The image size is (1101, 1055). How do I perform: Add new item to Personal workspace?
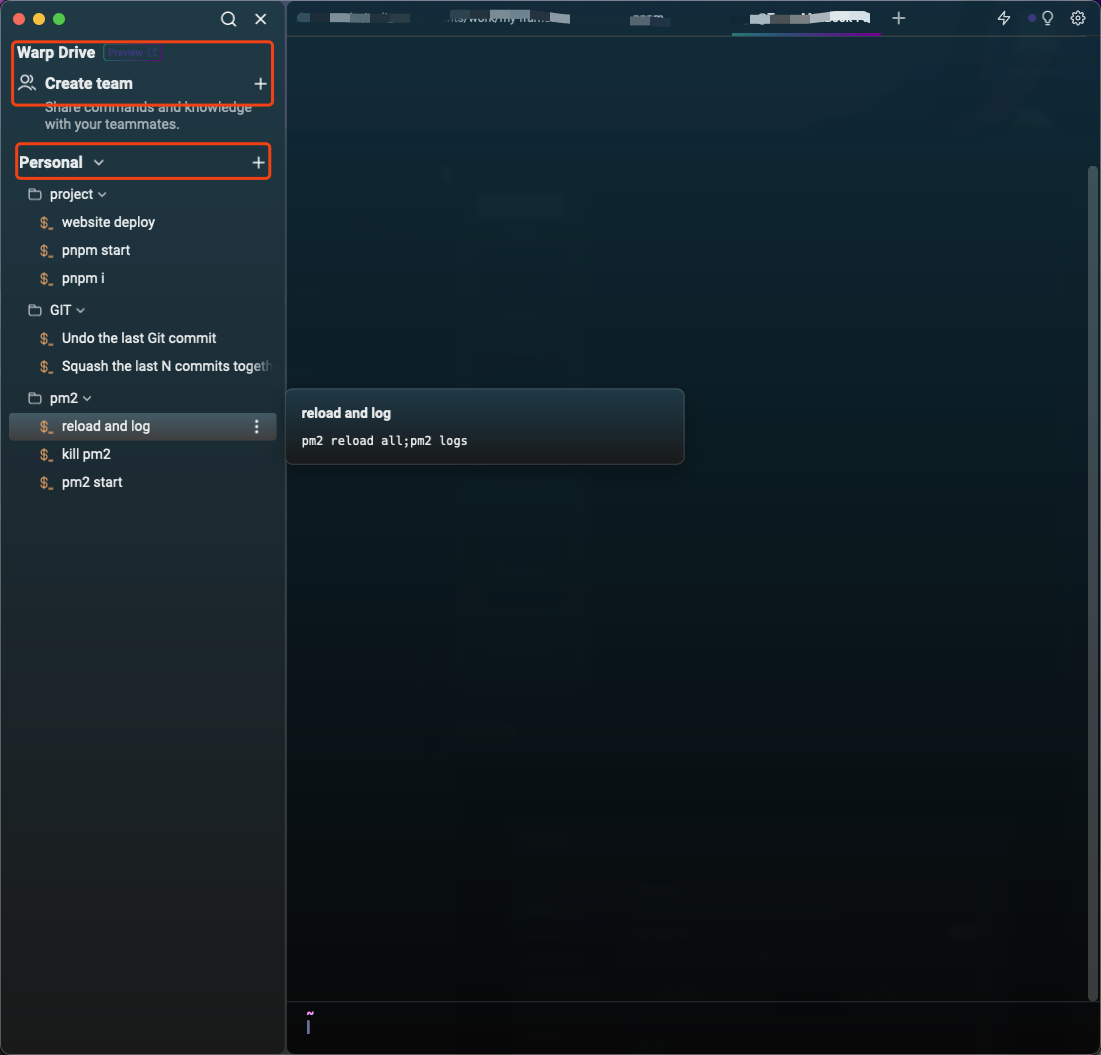pos(258,162)
